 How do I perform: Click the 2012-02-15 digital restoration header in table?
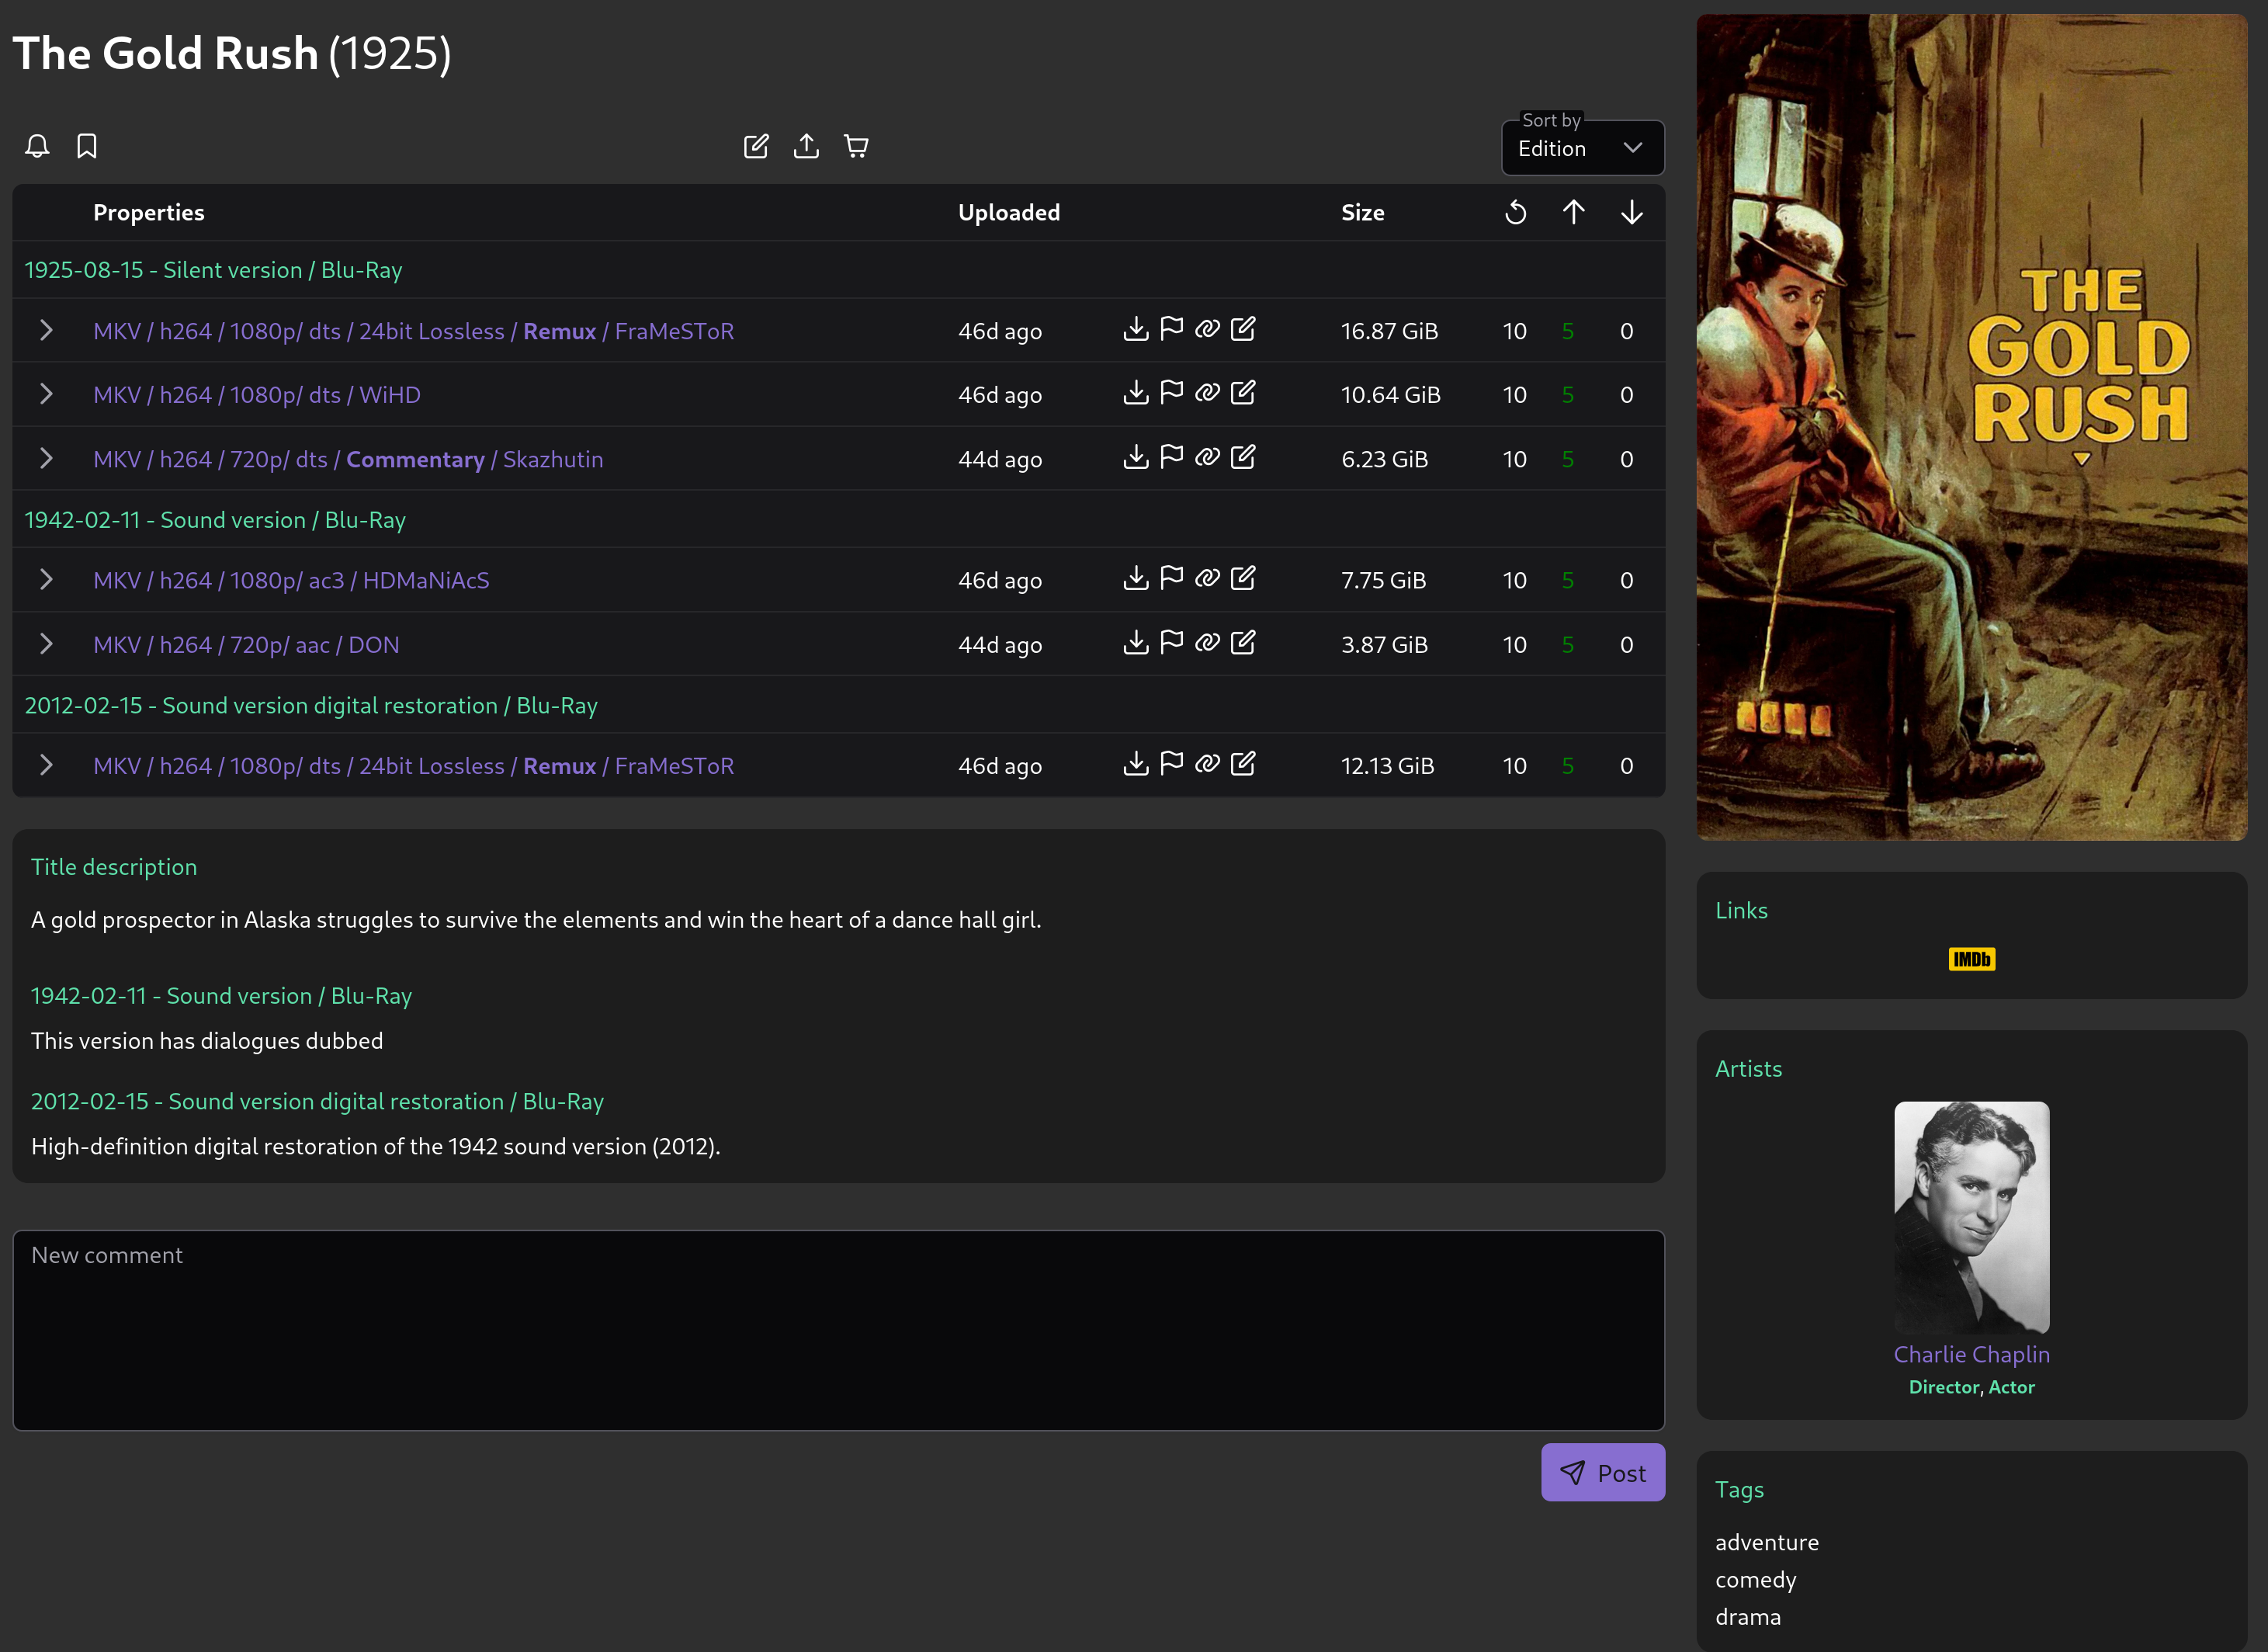coord(311,706)
